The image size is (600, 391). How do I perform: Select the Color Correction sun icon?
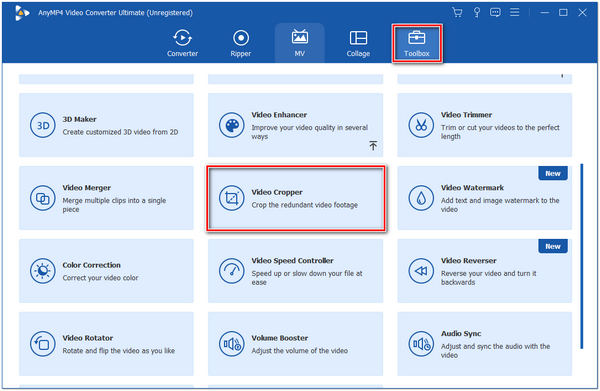pyautogui.click(x=42, y=271)
